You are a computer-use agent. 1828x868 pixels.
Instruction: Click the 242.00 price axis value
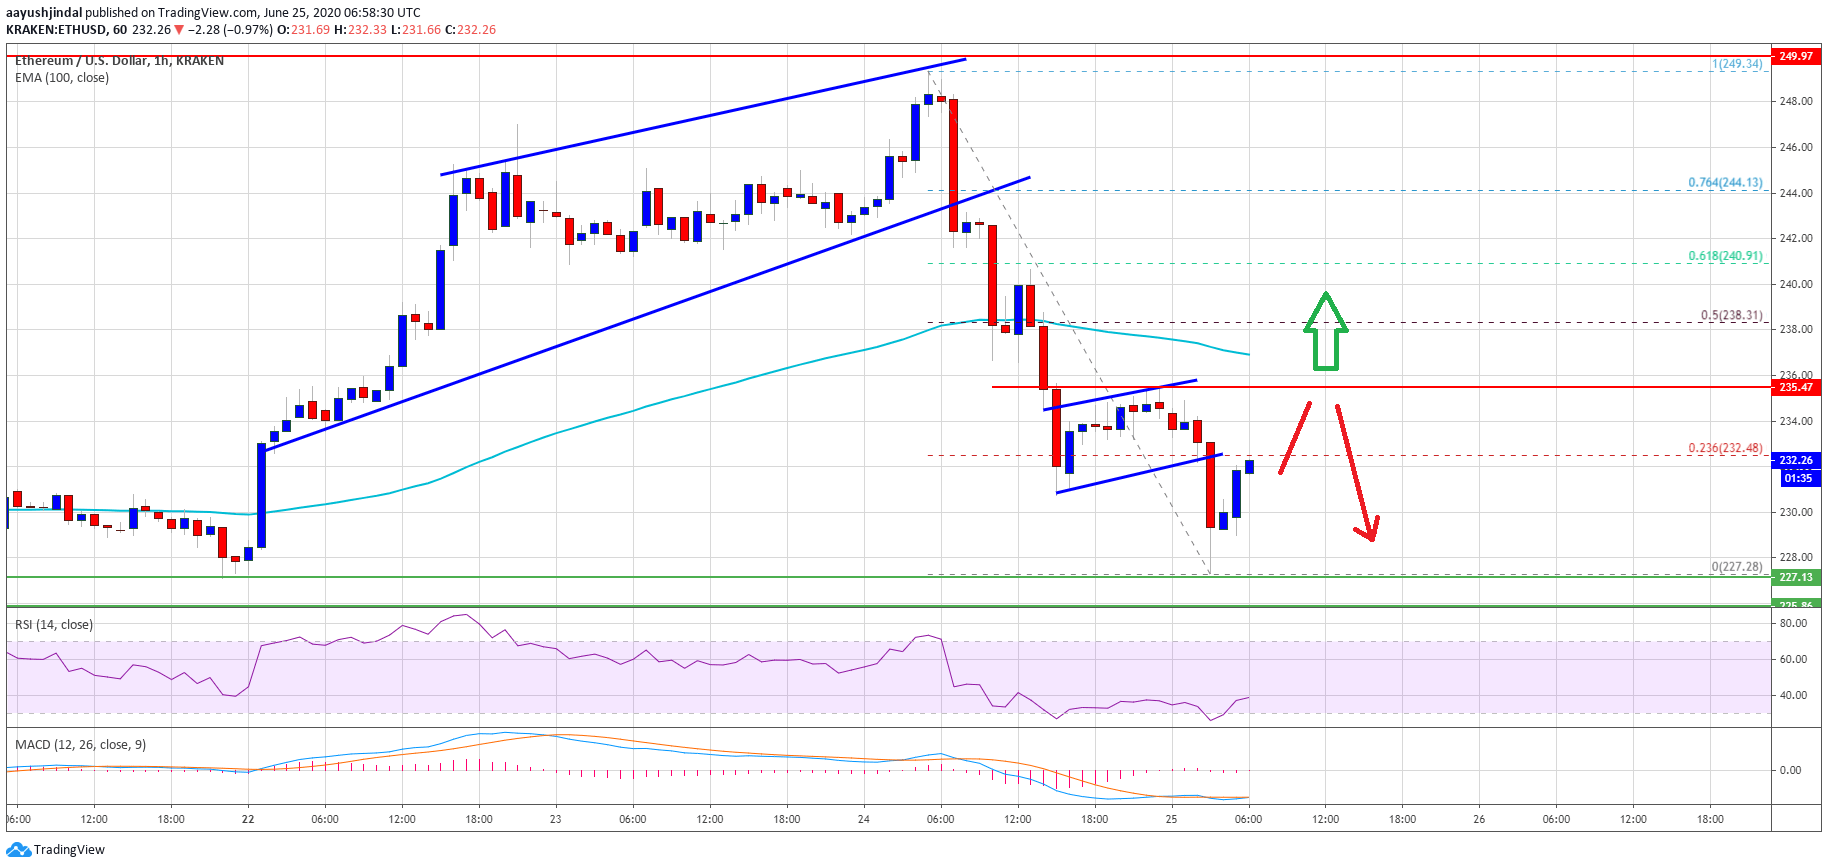click(1796, 238)
